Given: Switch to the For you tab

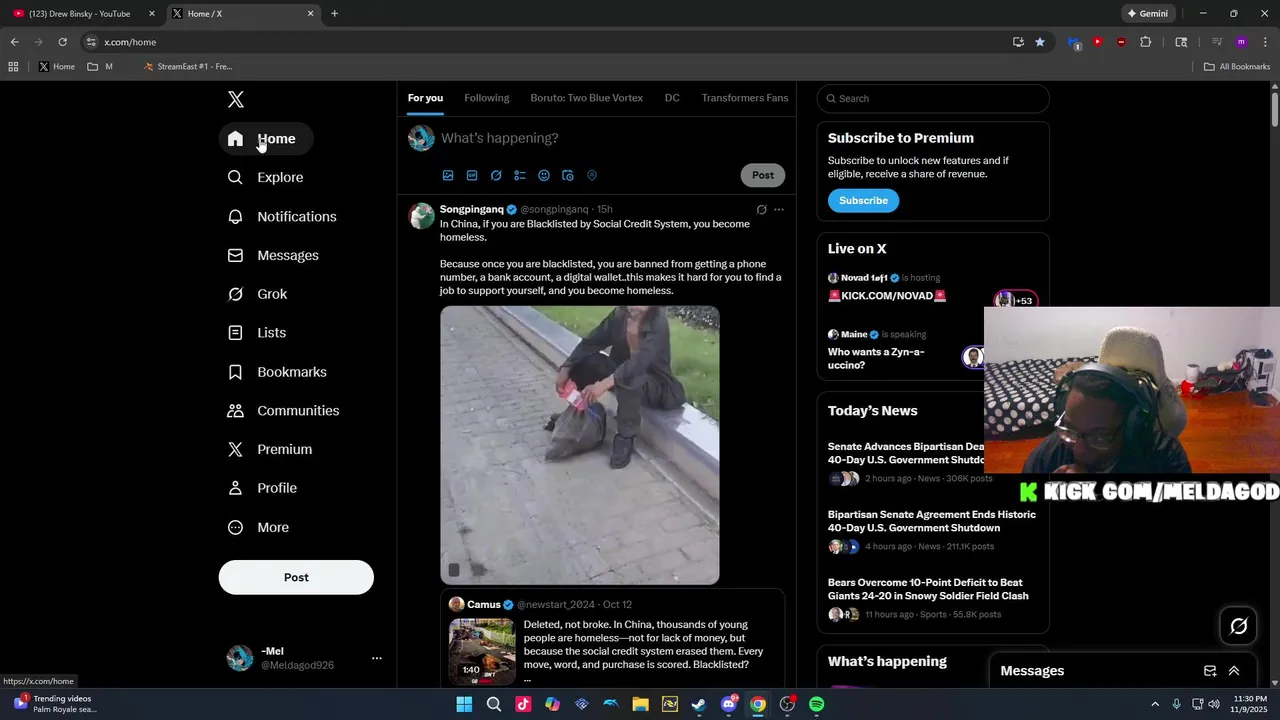Looking at the screenshot, I should tap(425, 98).
